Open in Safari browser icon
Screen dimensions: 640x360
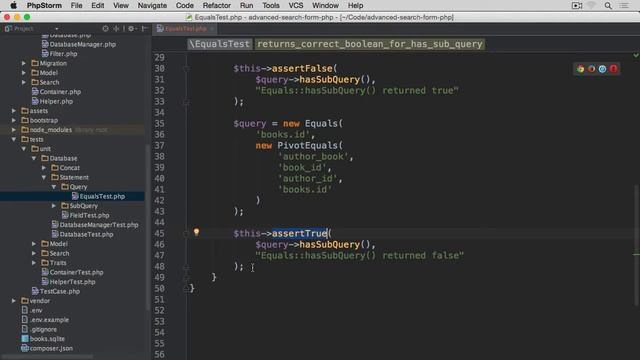(x=602, y=69)
